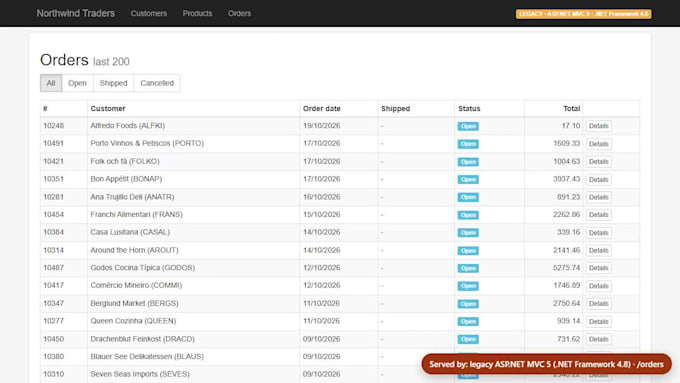Open Details for order 10314

pos(598,250)
